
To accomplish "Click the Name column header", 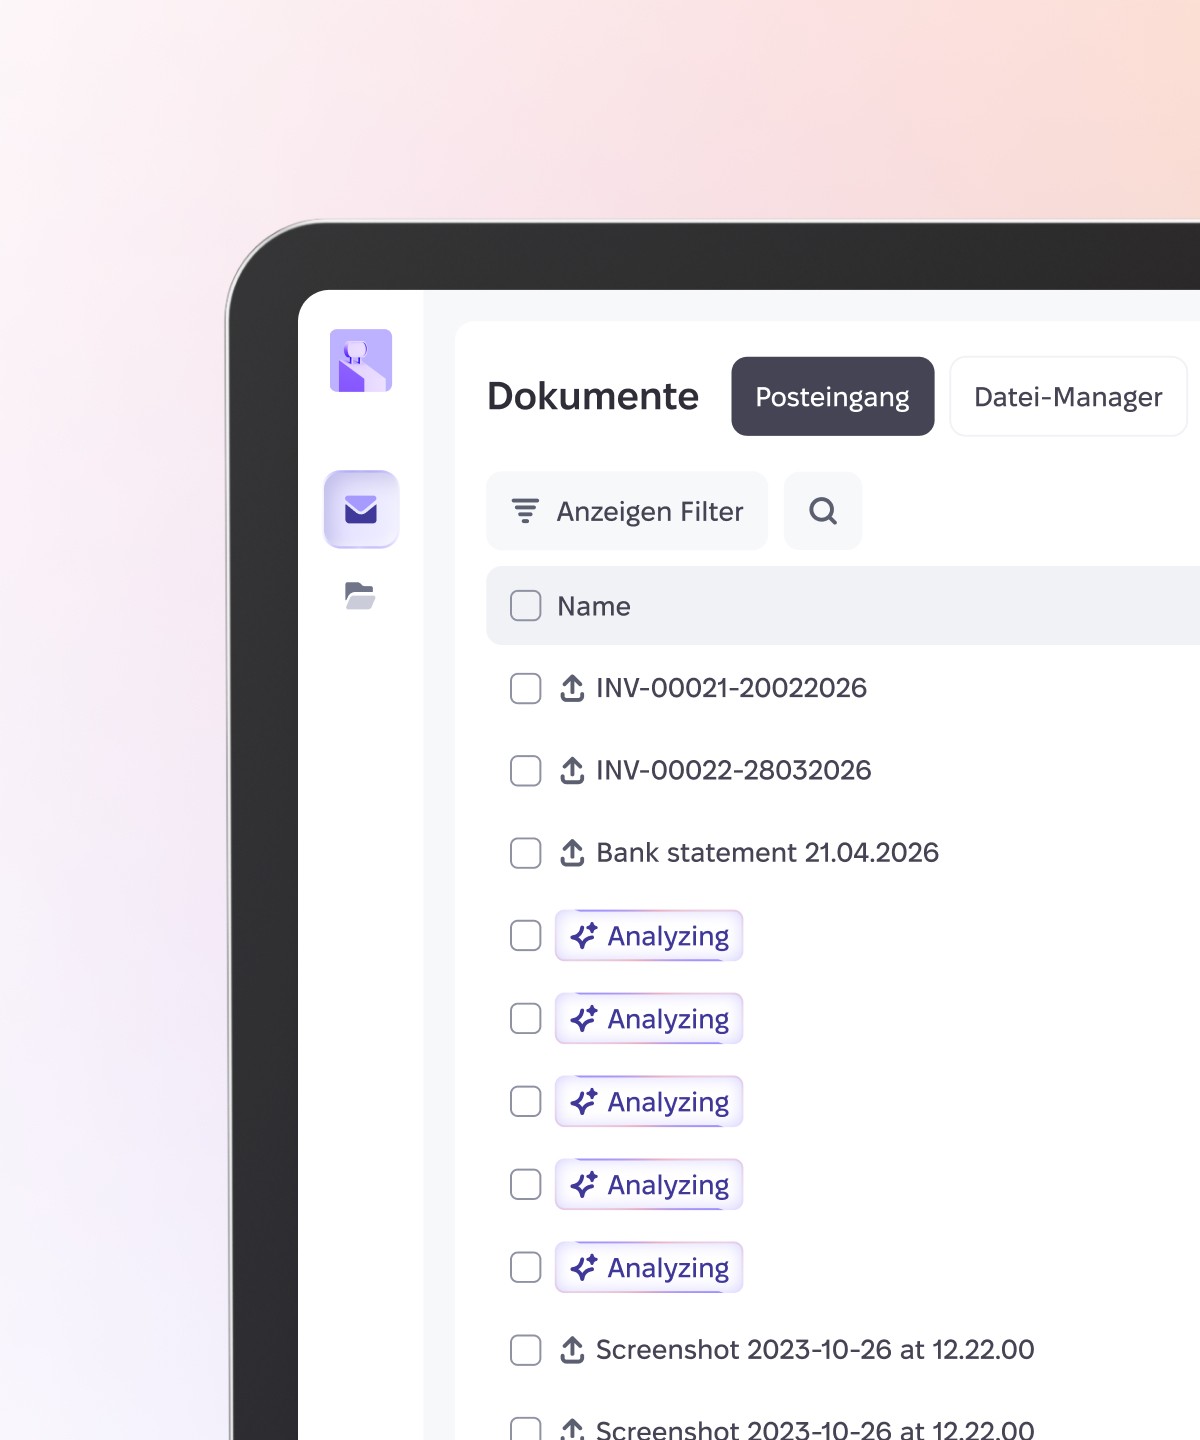I will (x=594, y=606).
